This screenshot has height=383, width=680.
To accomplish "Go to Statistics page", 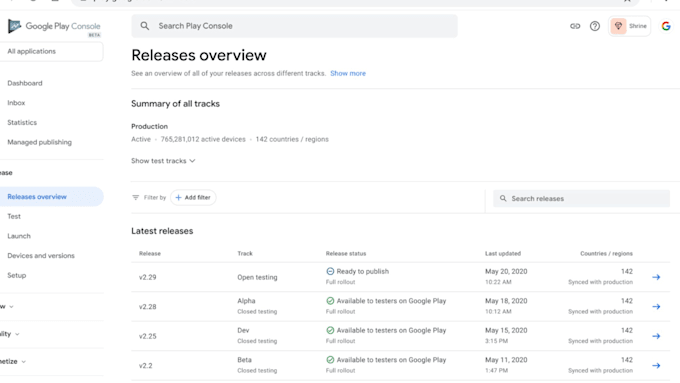I will click(x=22, y=123).
